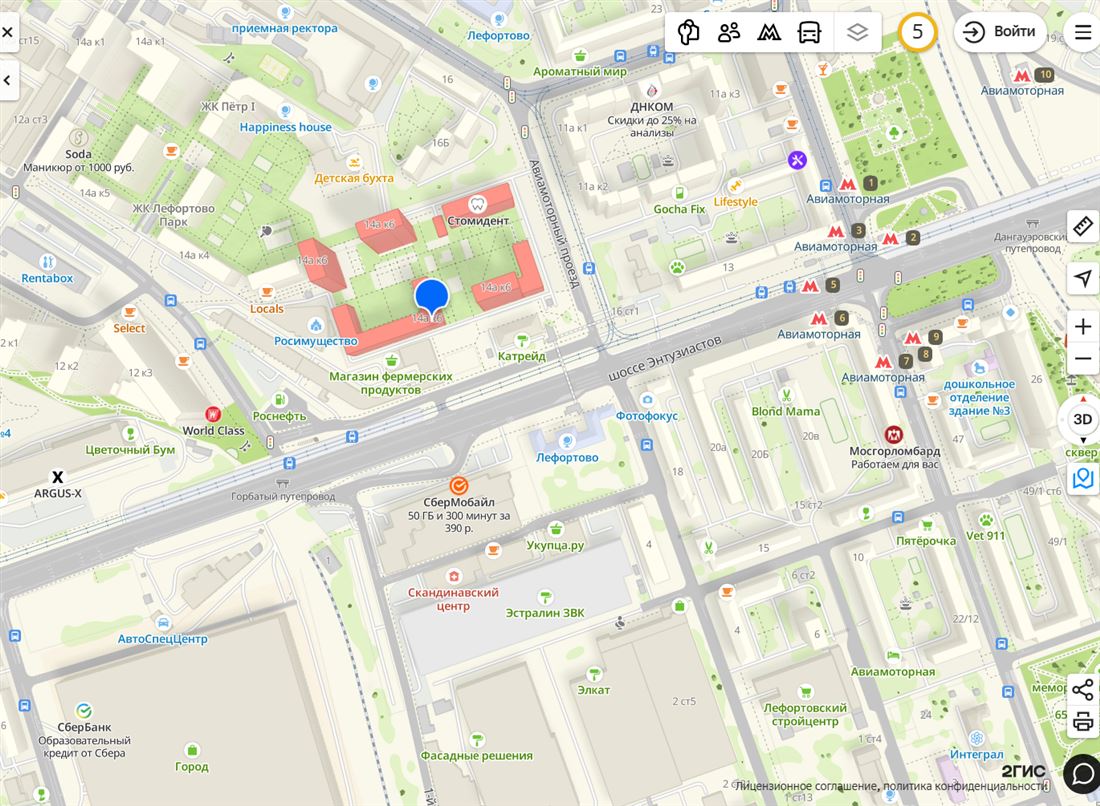Show the friends-on-map people icon
Image resolution: width=1100 pixels, height=806 pixels.
pyautogui.click(x=729, y=32)
